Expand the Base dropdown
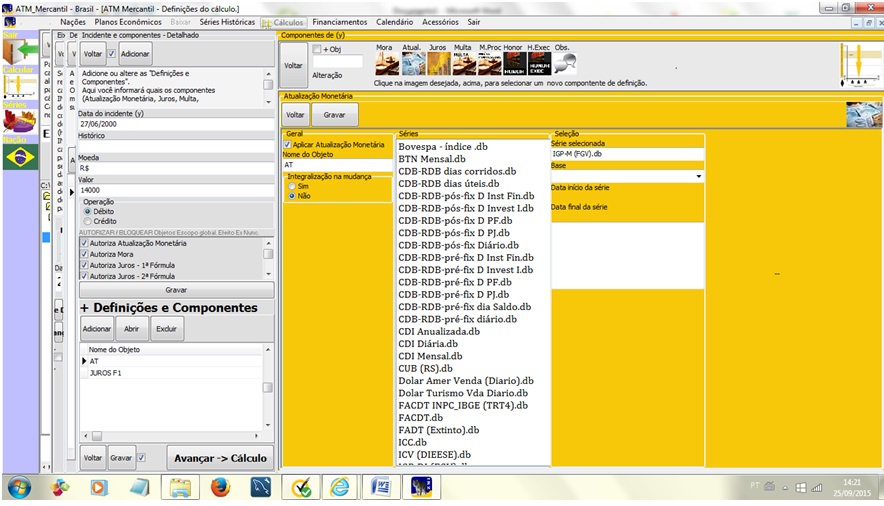Screen dimensions: 884x506 698,177
